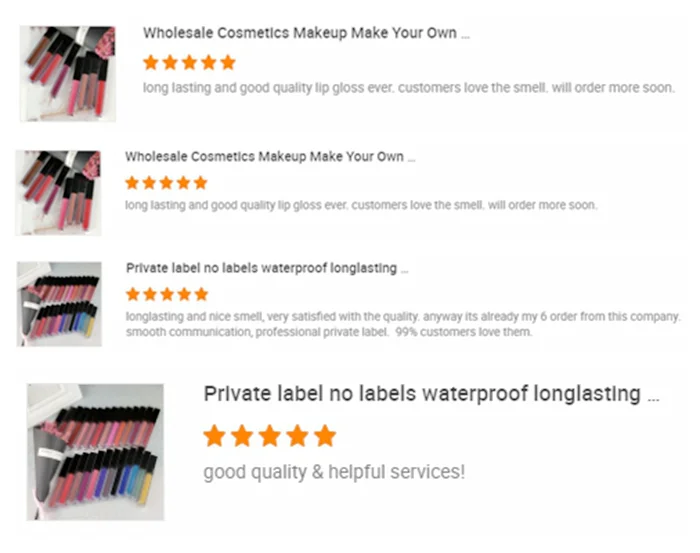This screenshot has width=700, height=553.
Task: Open the second Wholesale Cosmetics product thumbnail
Action: click(58, 193)
